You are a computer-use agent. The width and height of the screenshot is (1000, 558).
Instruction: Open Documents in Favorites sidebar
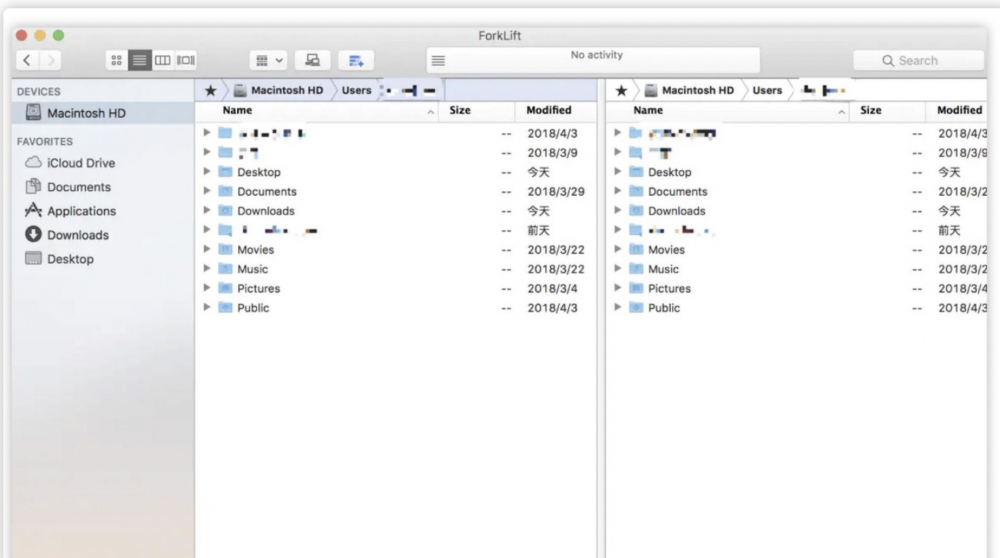[68, 187]
